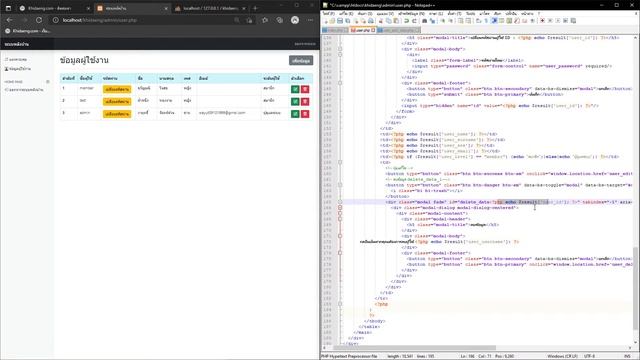Viewport: 640px width, 360px height.
Task: Toggle Word Wrap in Notepad++ toolbar
Action: [x=478, y=20]
